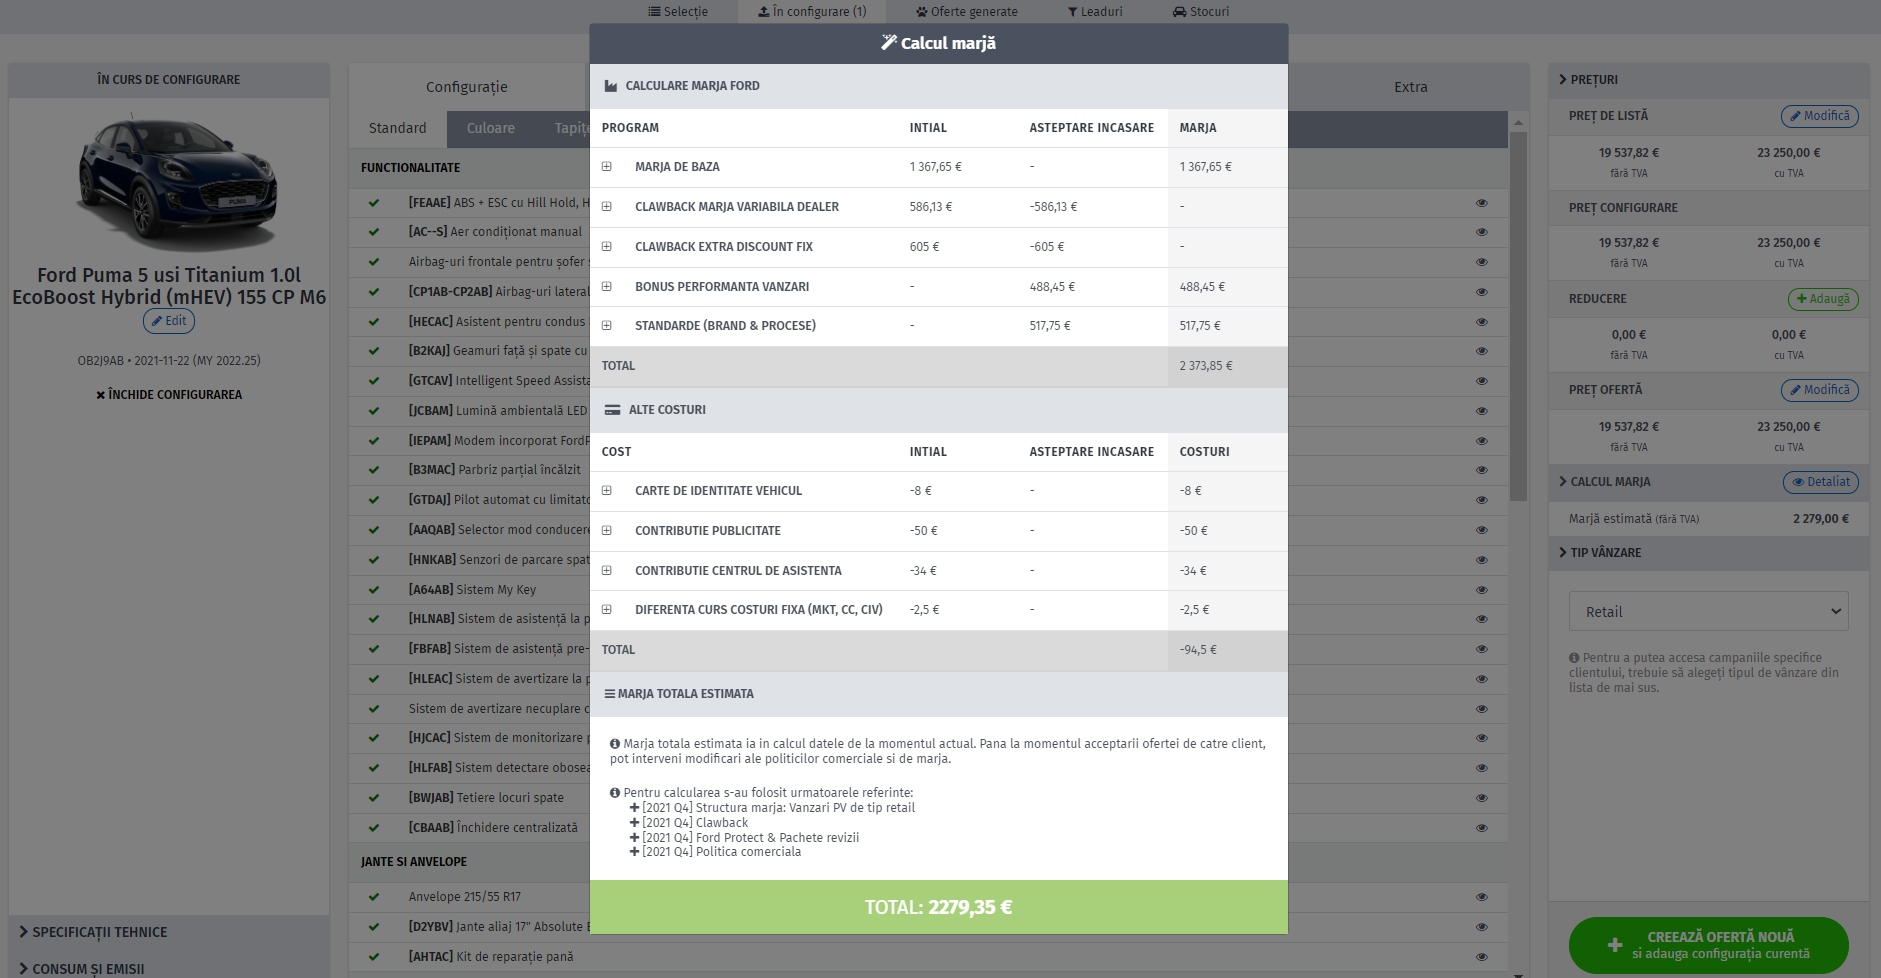
Task: Expand CARTE DE IDENTITATE VEHICUL row
Action: pyautogui.click(x=606, y=490)
